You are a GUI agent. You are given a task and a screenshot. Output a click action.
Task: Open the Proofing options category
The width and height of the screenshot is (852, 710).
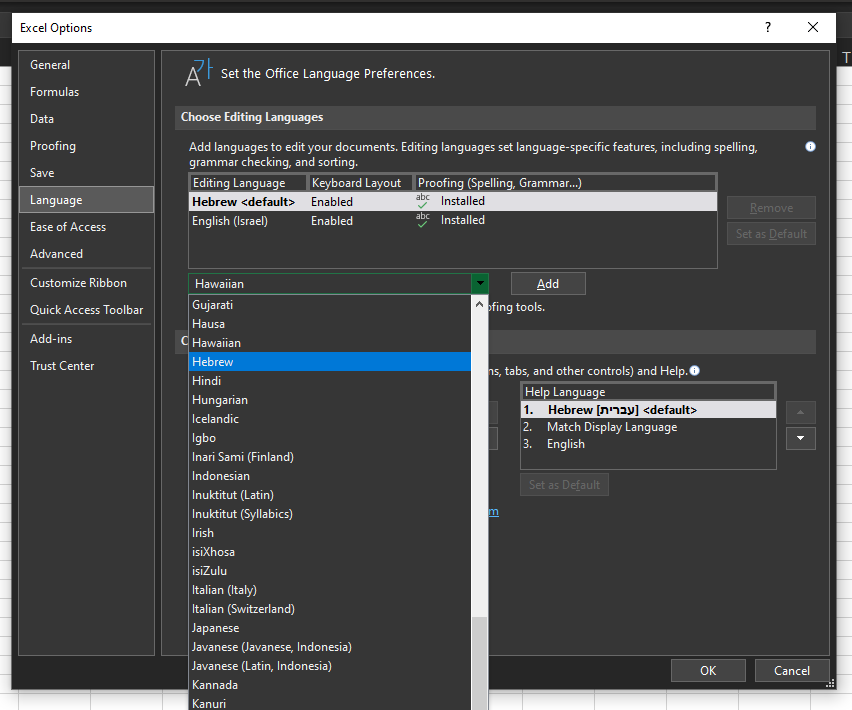click(x=86, y=146)
